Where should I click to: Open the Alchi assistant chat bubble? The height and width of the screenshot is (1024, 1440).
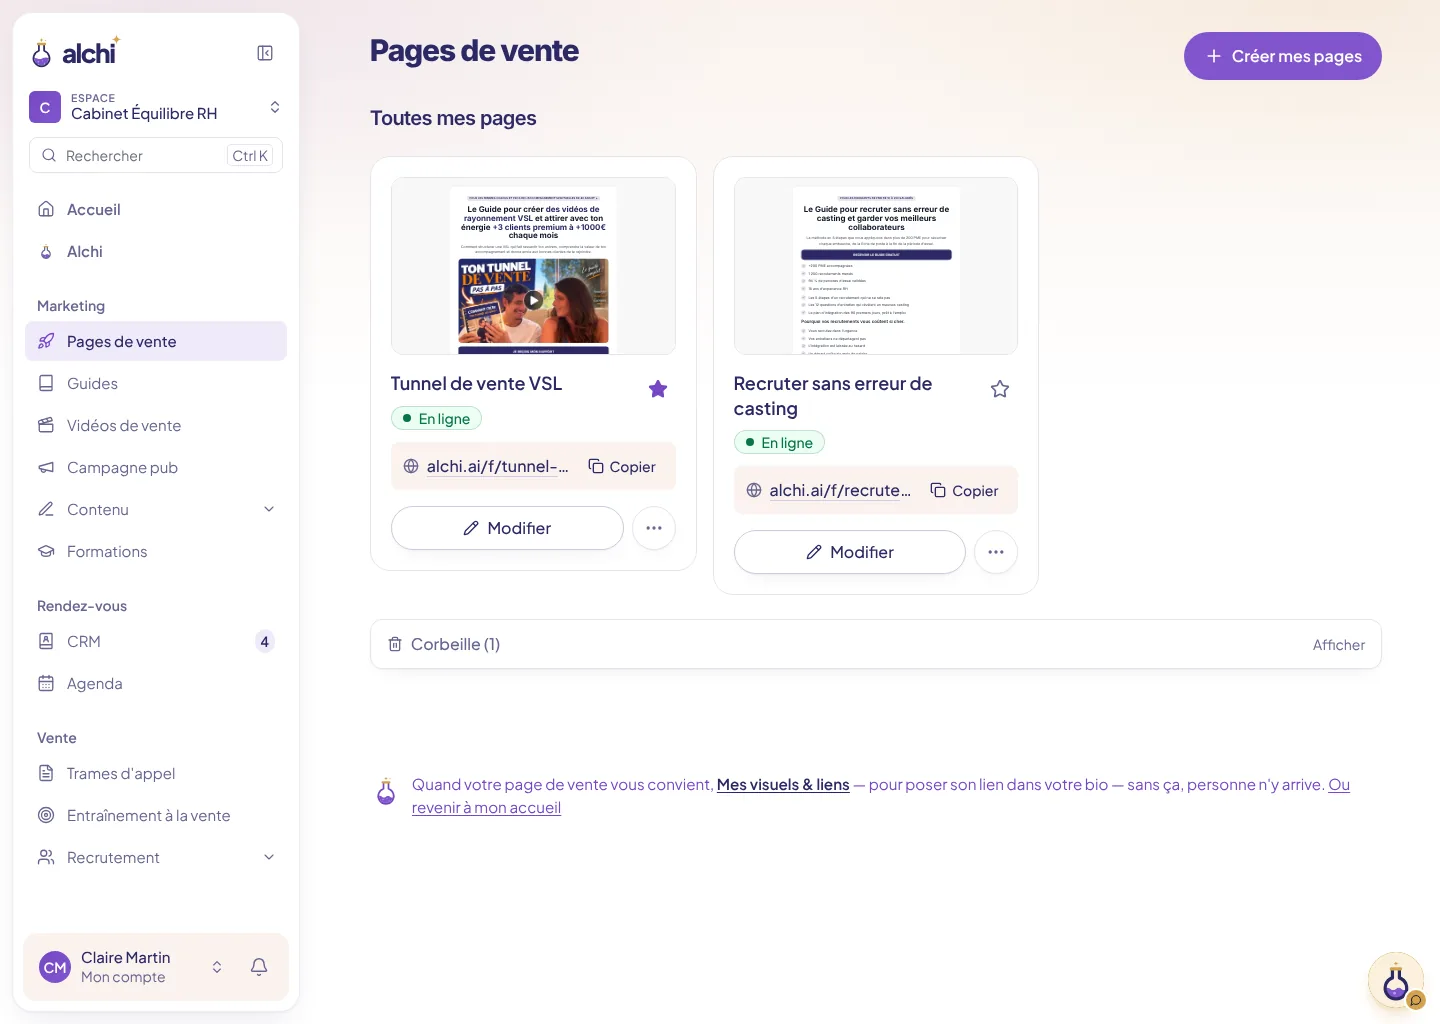pos(1396,981)
